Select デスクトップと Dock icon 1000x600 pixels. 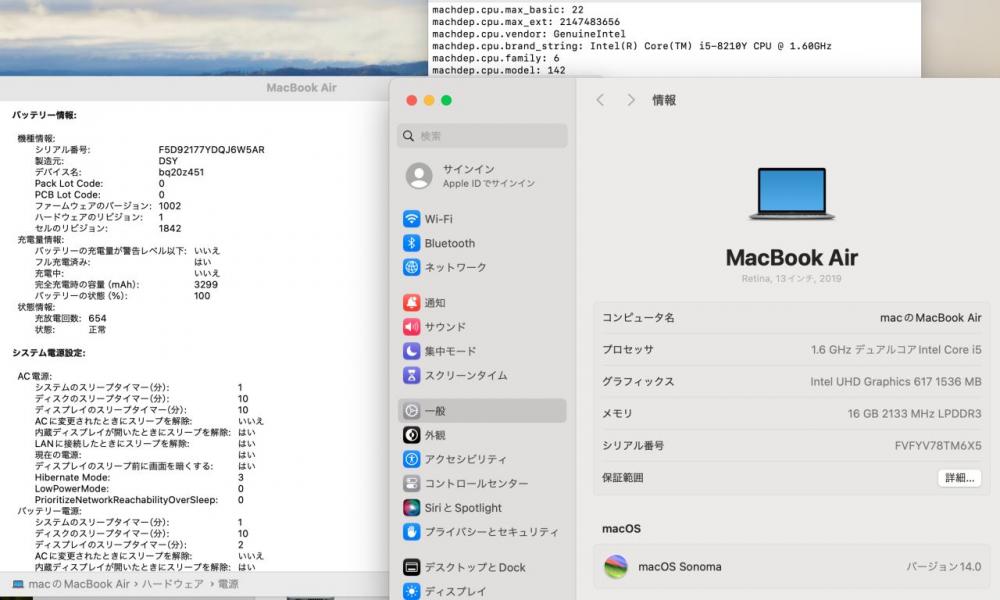(411, 567)
